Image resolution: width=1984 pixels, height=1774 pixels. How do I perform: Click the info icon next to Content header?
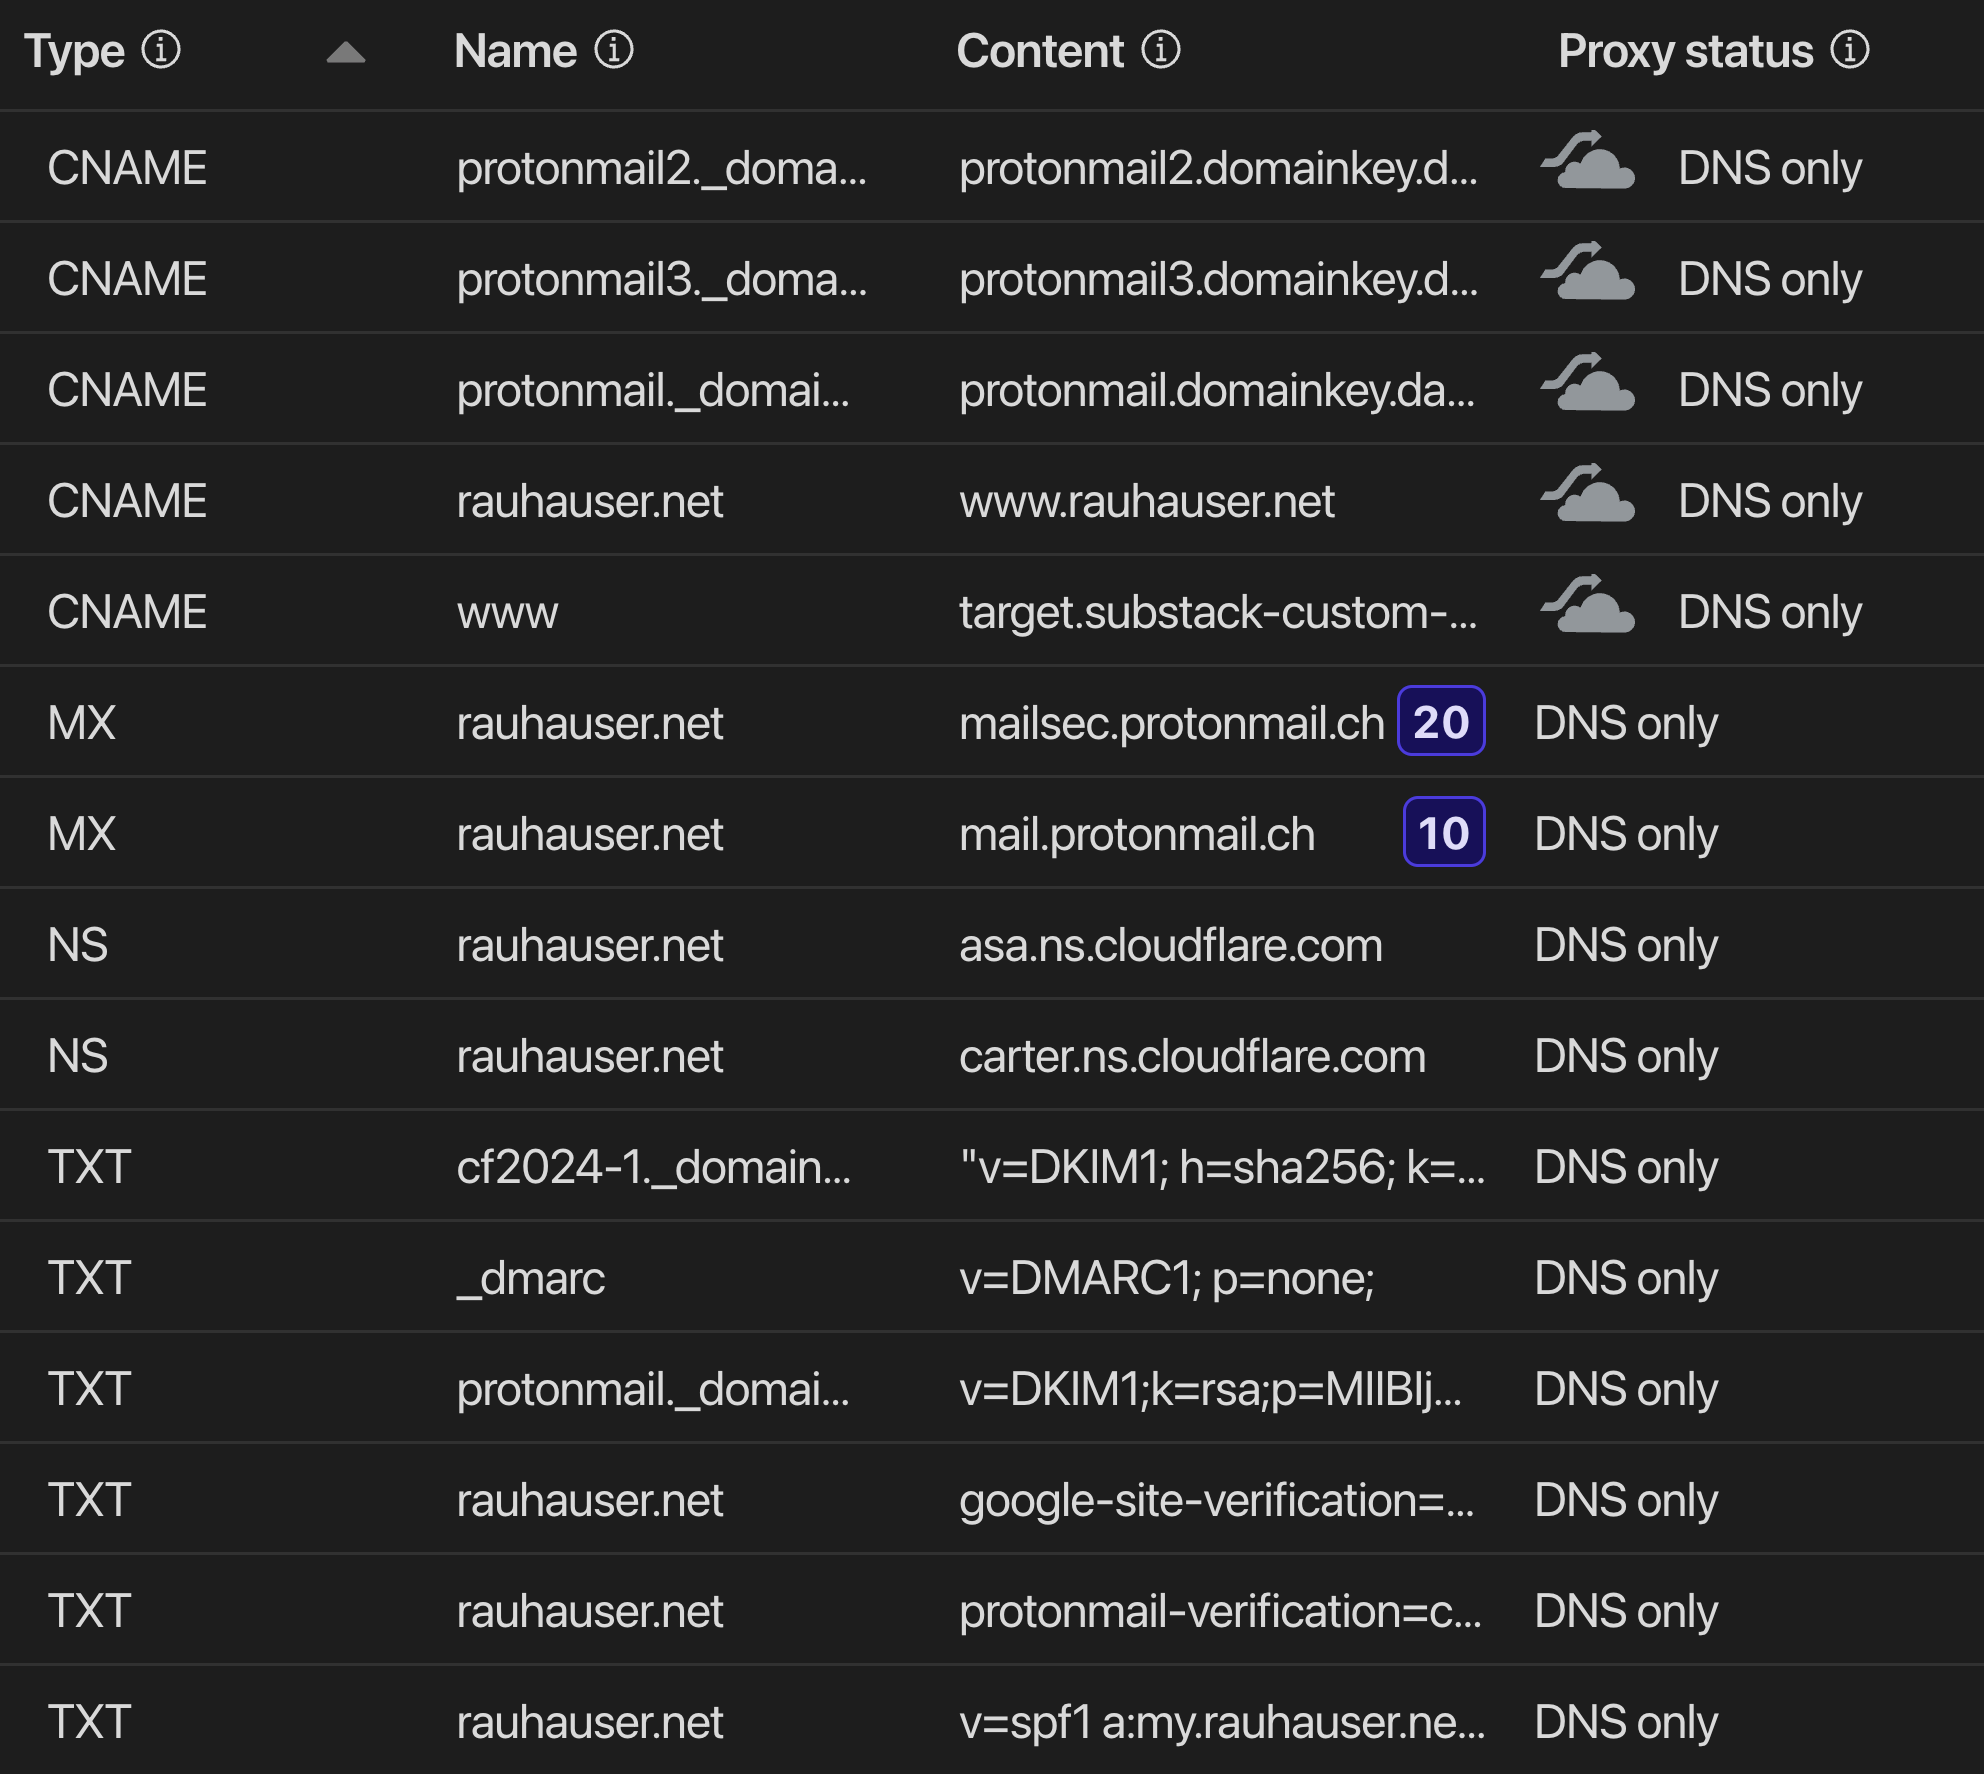click(1161, 49)
